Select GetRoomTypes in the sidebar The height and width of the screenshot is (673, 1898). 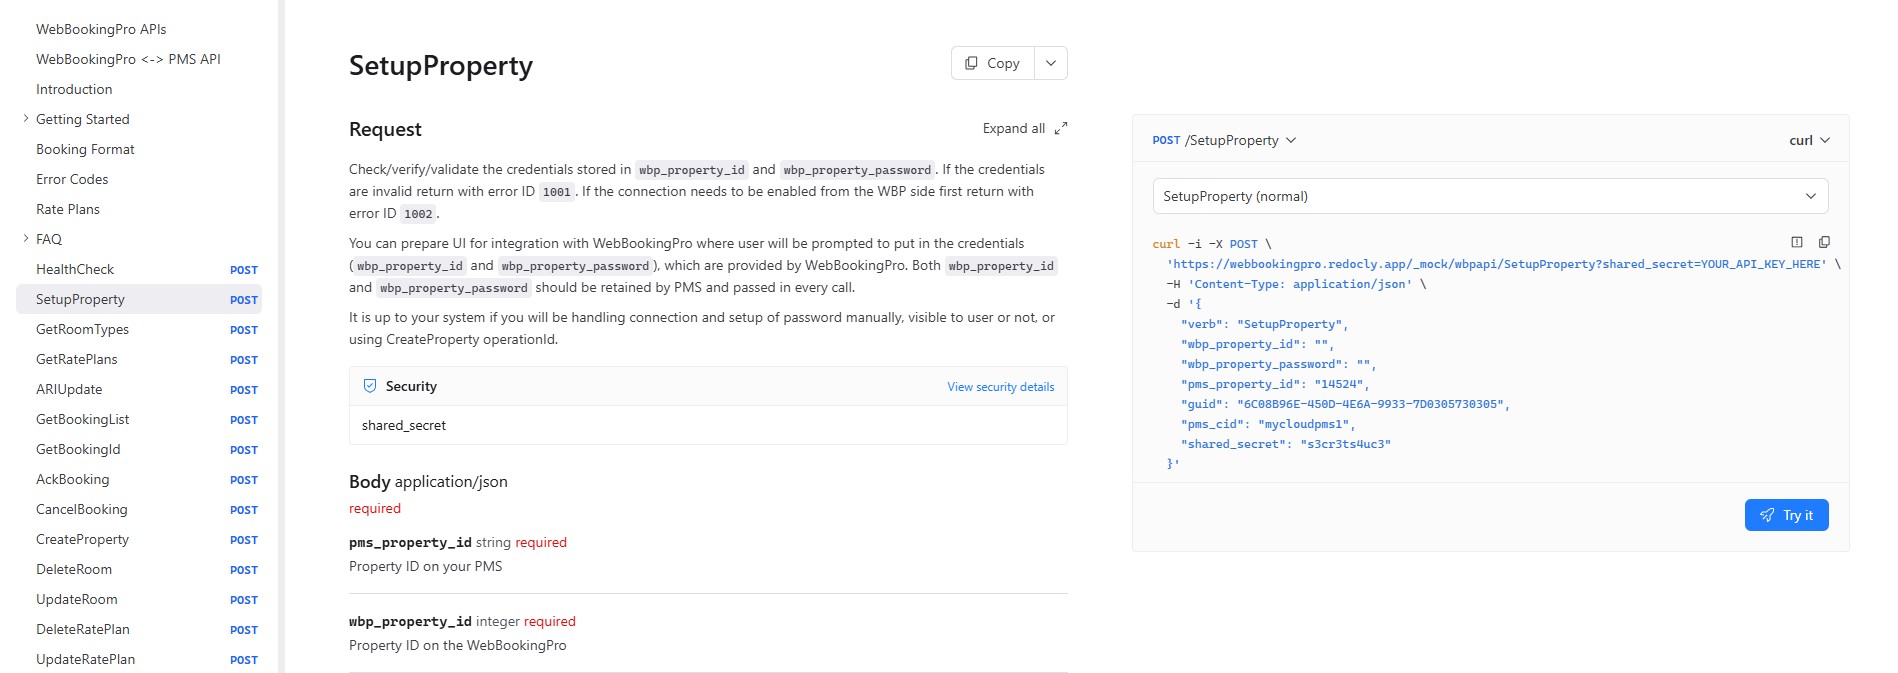click(82, 329)
